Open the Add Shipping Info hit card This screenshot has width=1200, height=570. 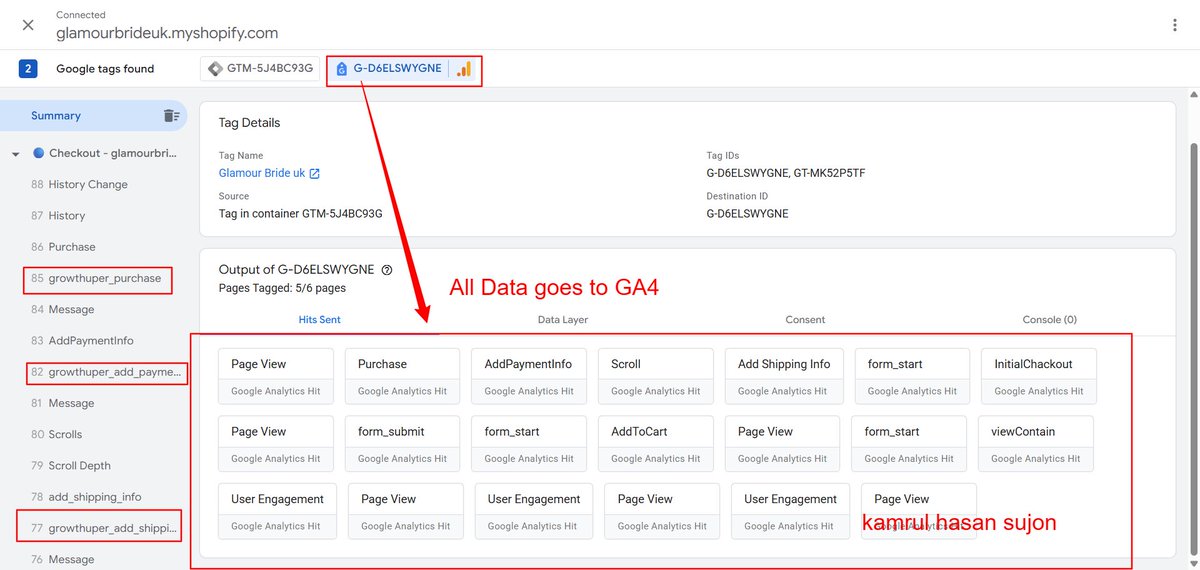pyautogui.click(x=784, y=376)
